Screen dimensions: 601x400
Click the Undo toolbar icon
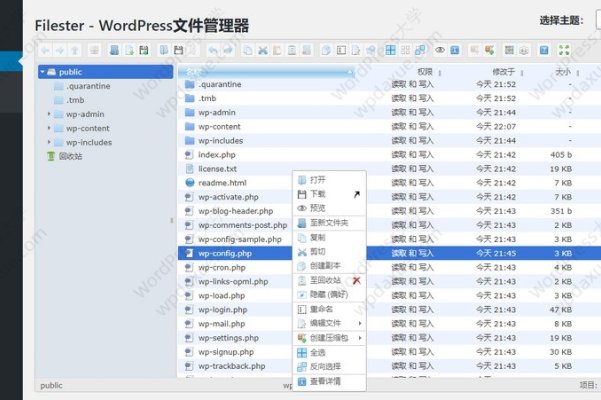213,50
